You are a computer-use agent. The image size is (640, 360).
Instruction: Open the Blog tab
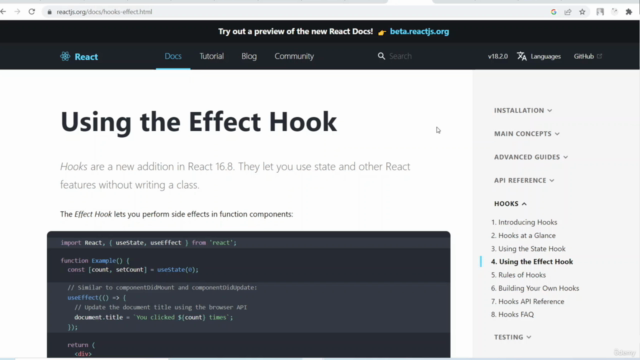(x=249, y=56)
